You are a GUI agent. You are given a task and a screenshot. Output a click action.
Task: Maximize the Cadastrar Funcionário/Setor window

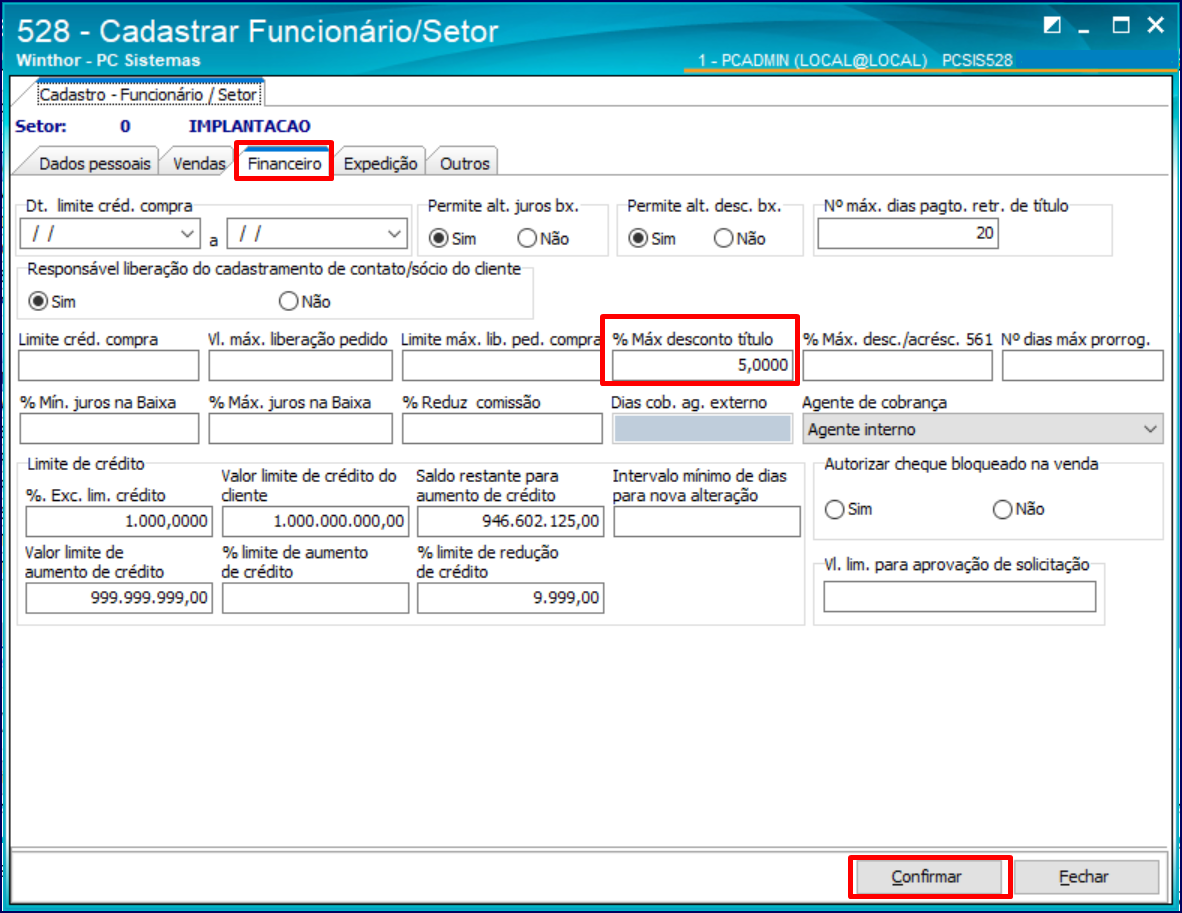click(x=1121, y=26)
